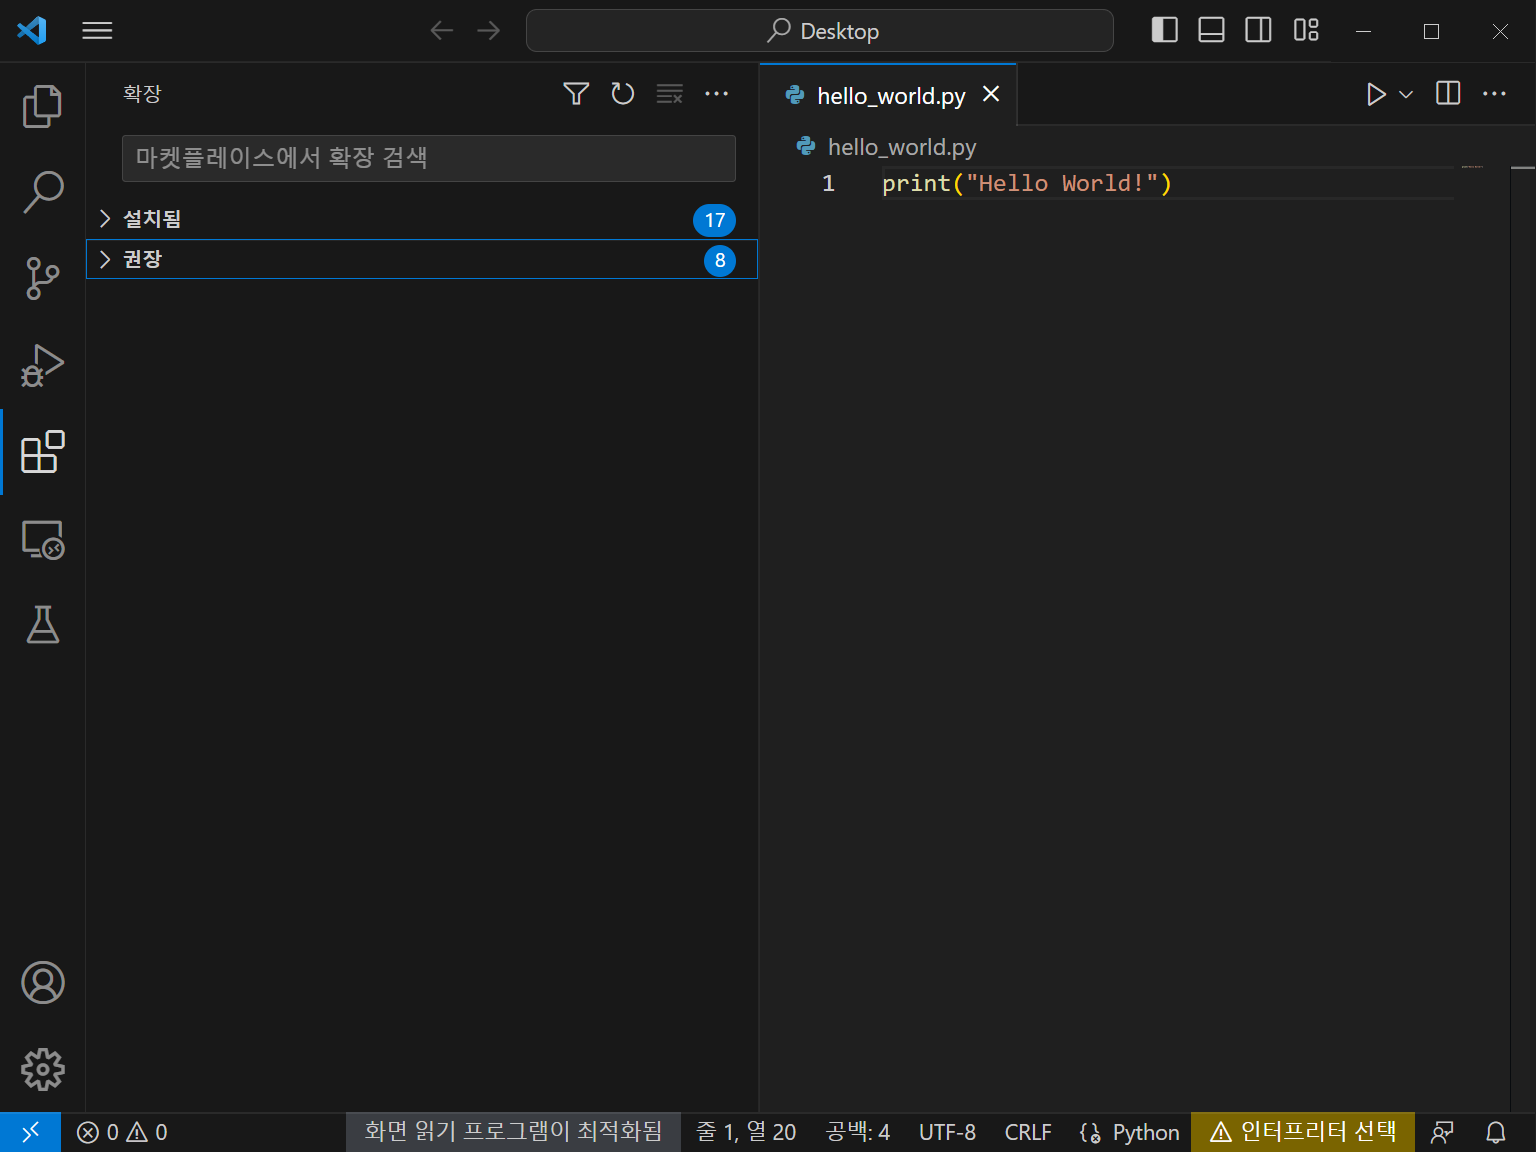Open the Accounts menu

pyautogui.click(x=42, y=983)
